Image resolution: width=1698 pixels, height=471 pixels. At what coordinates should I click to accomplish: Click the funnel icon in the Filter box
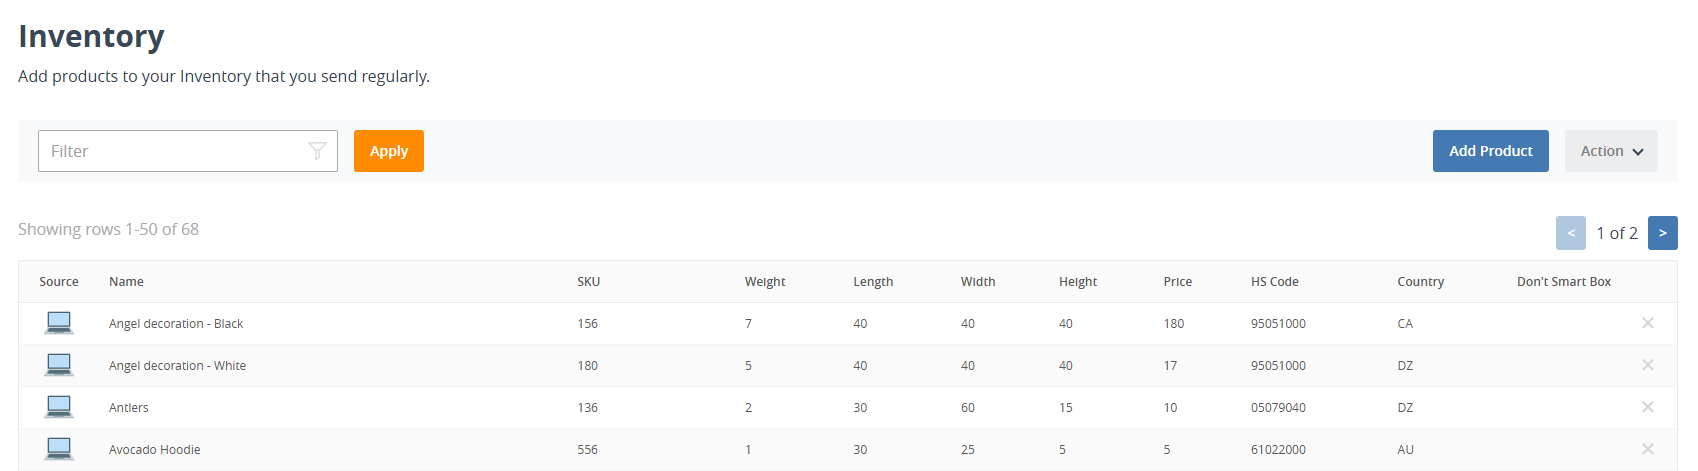click(317, 151)
